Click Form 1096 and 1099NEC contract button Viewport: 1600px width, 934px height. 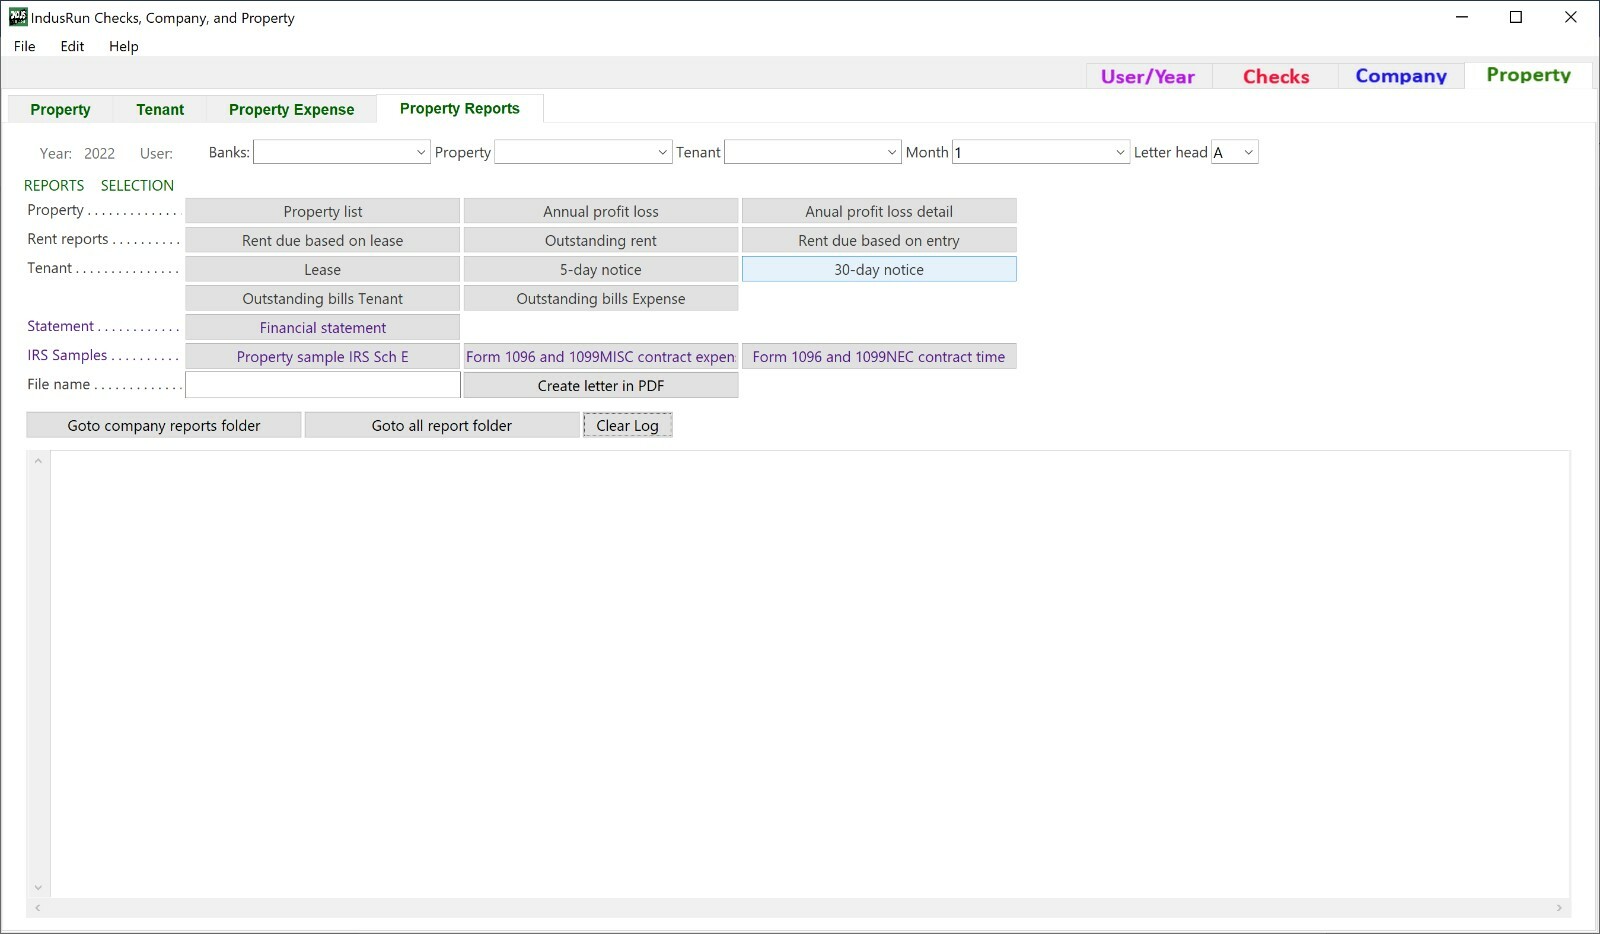879,356
